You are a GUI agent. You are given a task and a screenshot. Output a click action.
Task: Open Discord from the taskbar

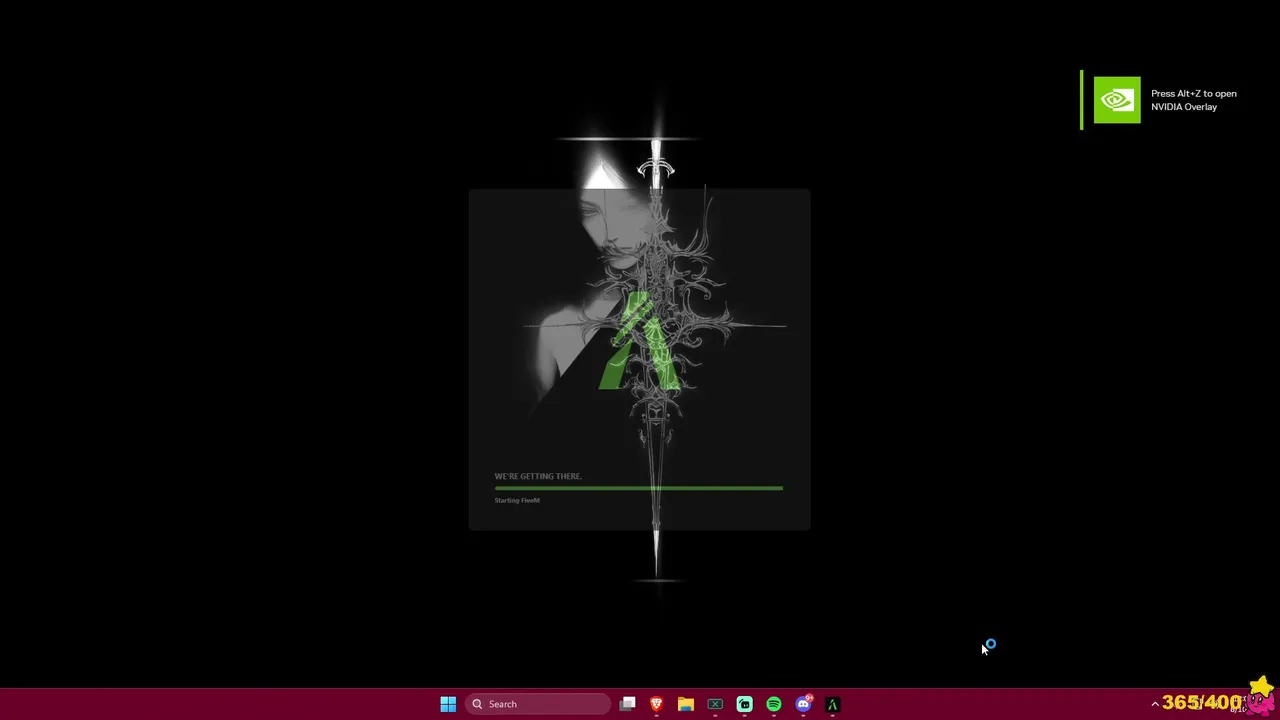[x=803, y=704]
